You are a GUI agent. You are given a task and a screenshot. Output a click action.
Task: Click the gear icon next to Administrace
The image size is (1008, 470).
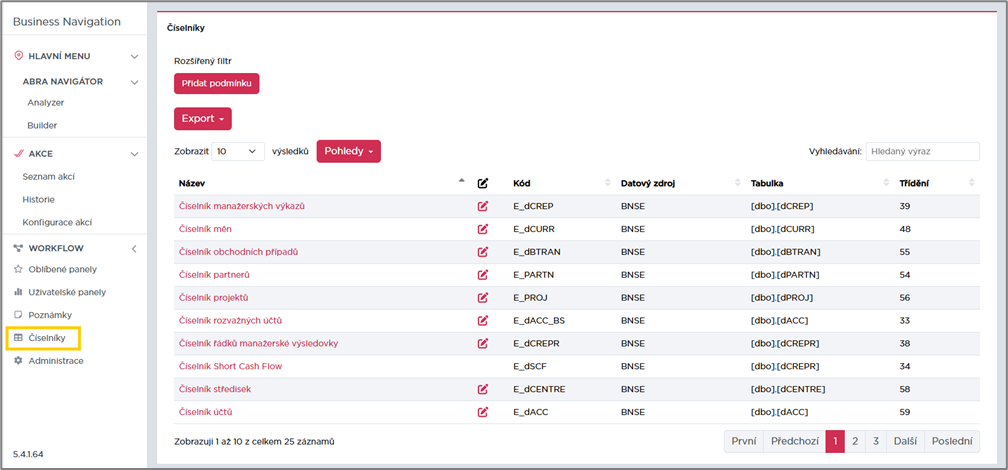pyautogui.click(x=18, y=361)
